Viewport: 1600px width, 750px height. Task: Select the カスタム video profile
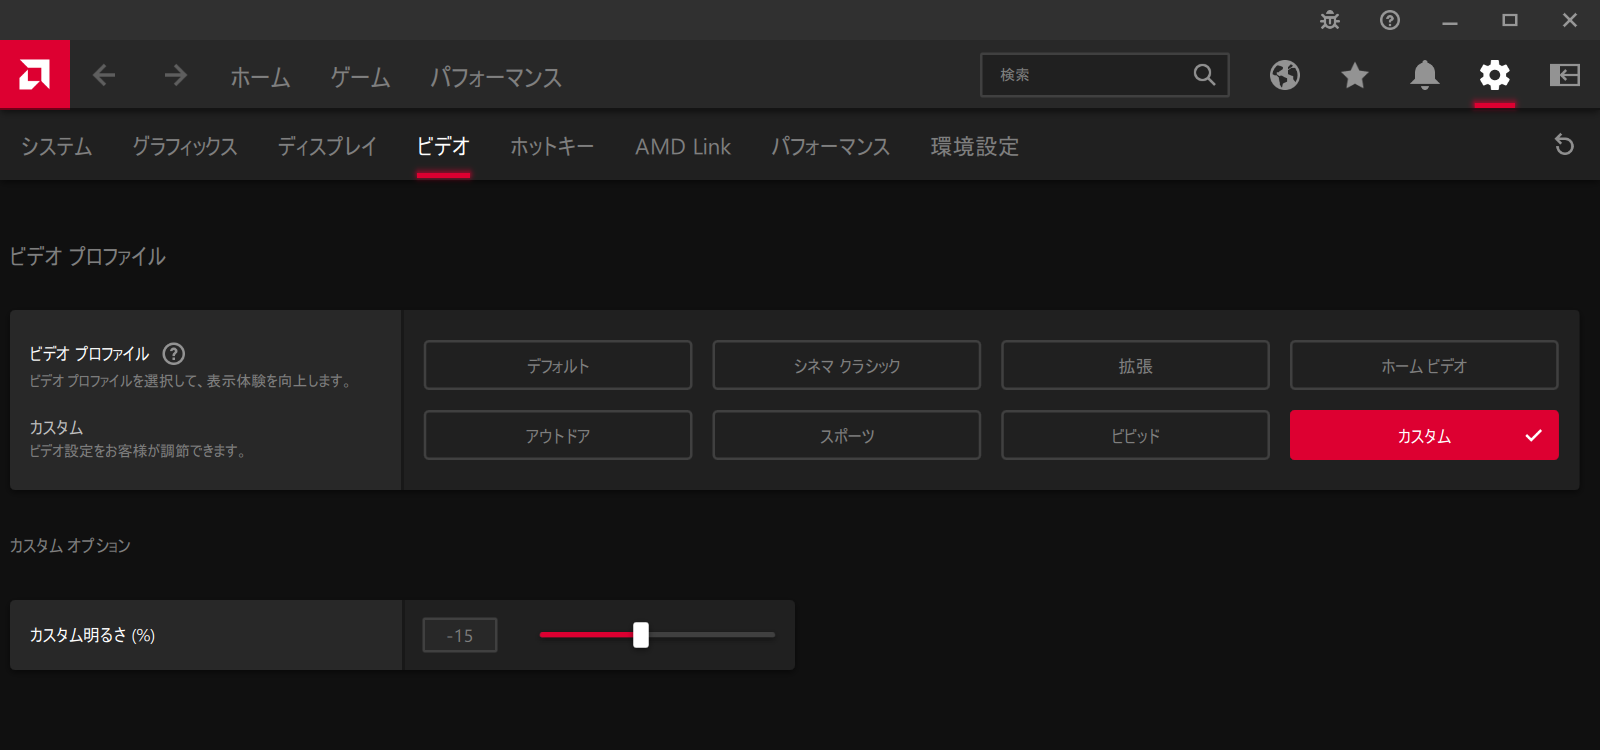pyautogui.click(x=1424, y=435)
